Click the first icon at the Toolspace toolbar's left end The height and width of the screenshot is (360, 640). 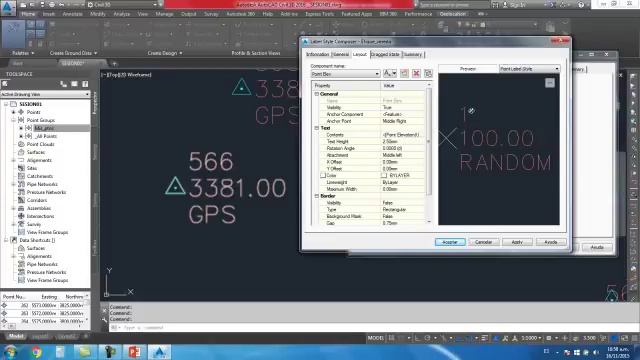5,84
